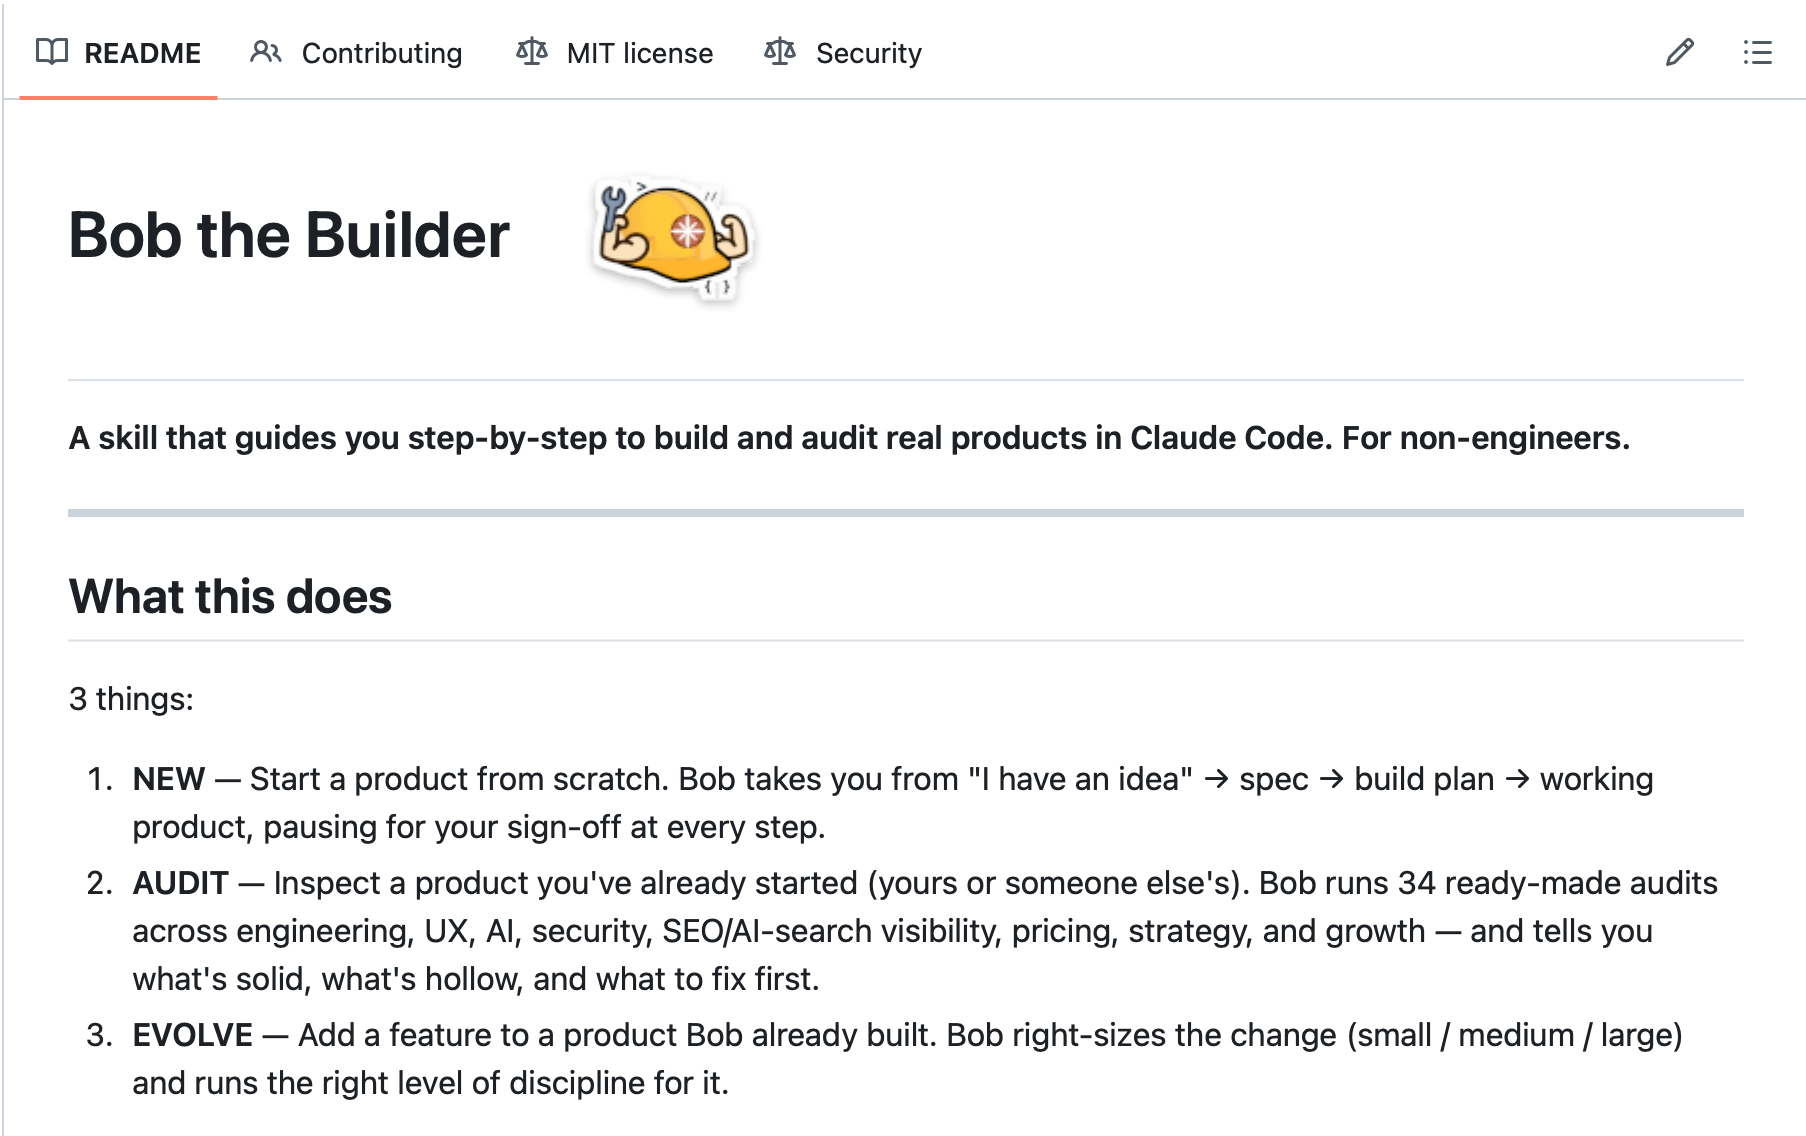Click the bold EVOLVE list item label
This screenshot has height=1136, width=1806.
point(193,1035)
